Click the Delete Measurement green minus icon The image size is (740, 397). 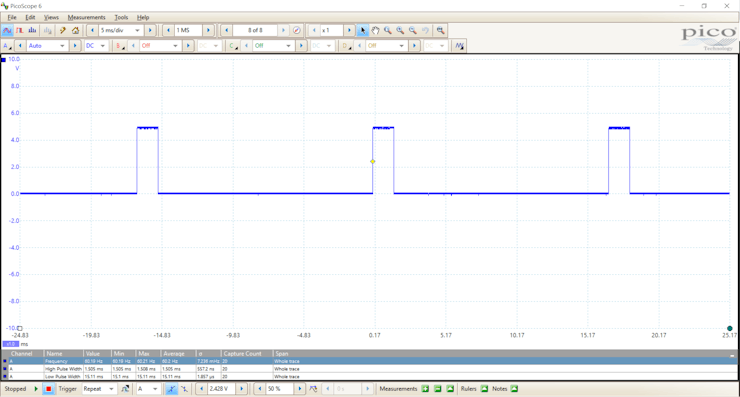pyautogui.click(x=438, y=389)
